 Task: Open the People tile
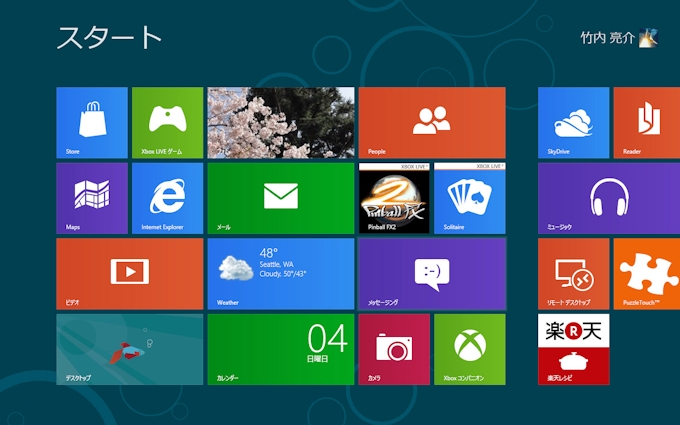click(431, 122)
